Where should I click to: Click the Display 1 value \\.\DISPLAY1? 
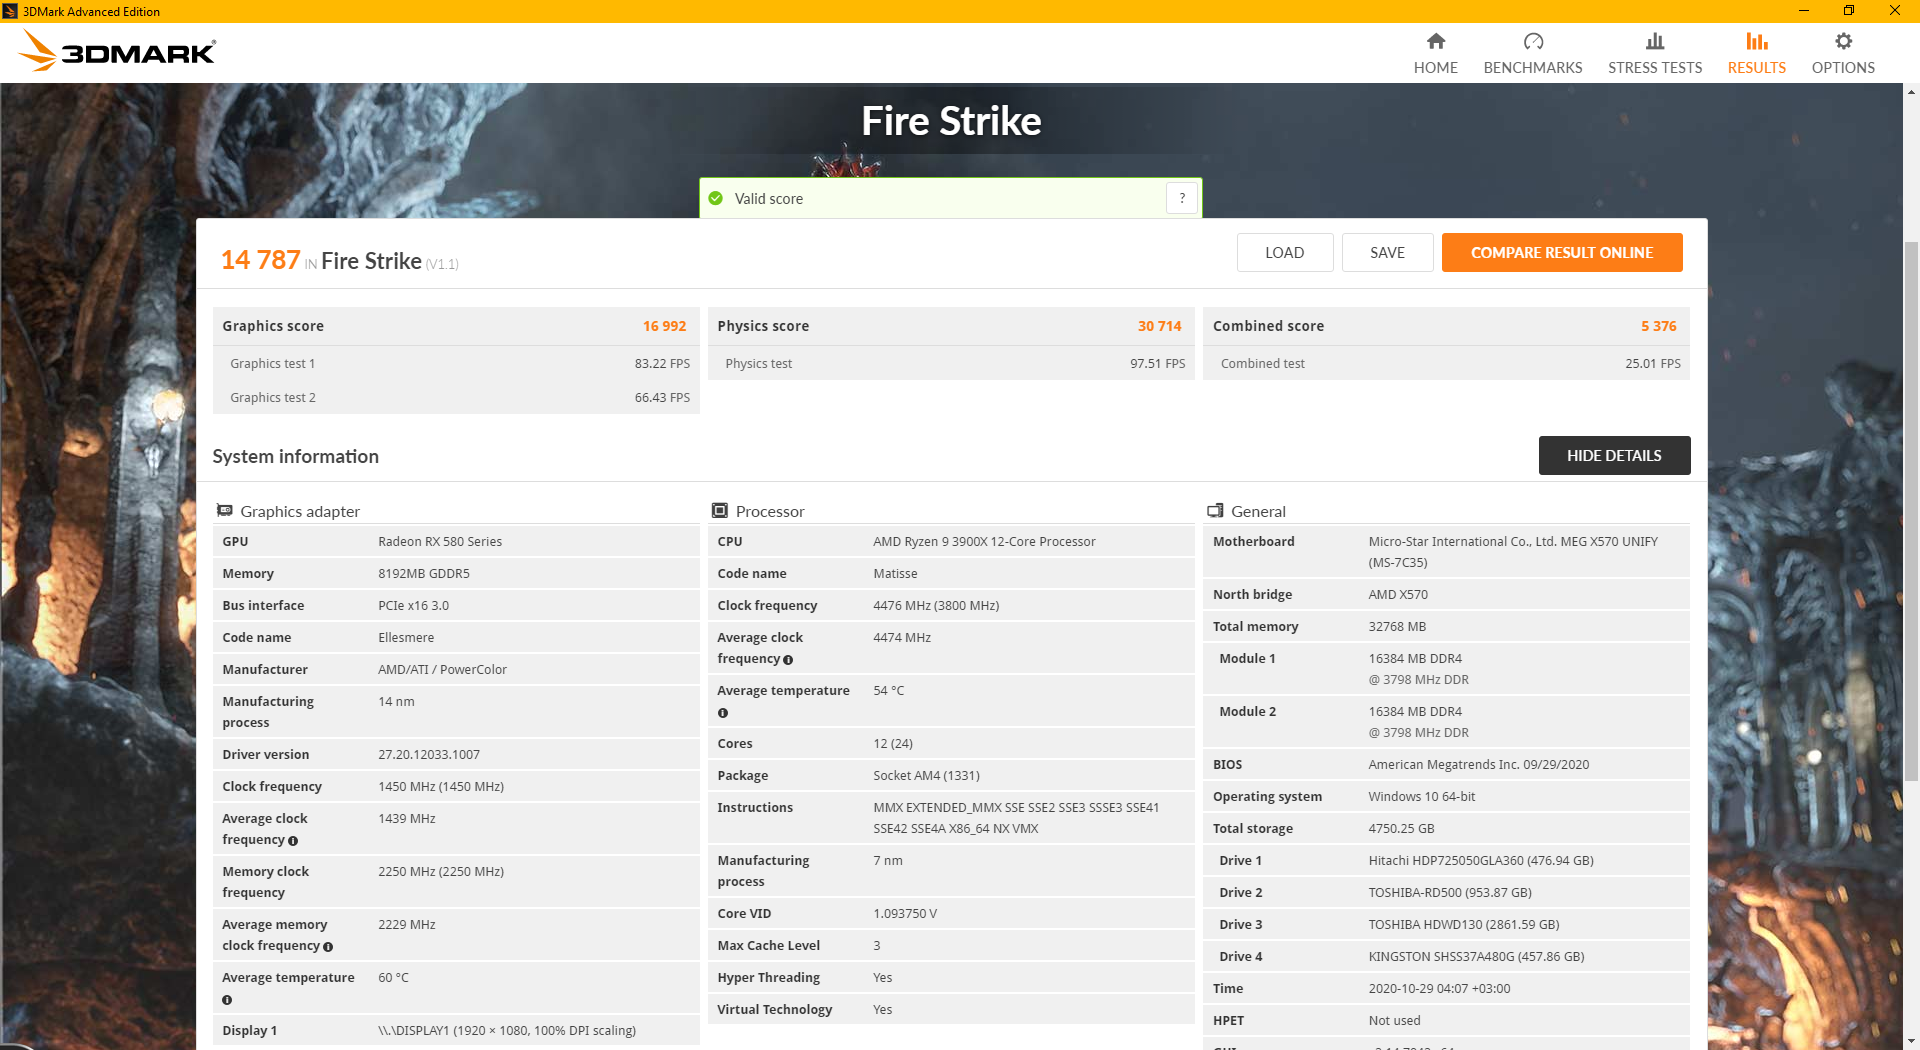click(x=507, y=1031)
